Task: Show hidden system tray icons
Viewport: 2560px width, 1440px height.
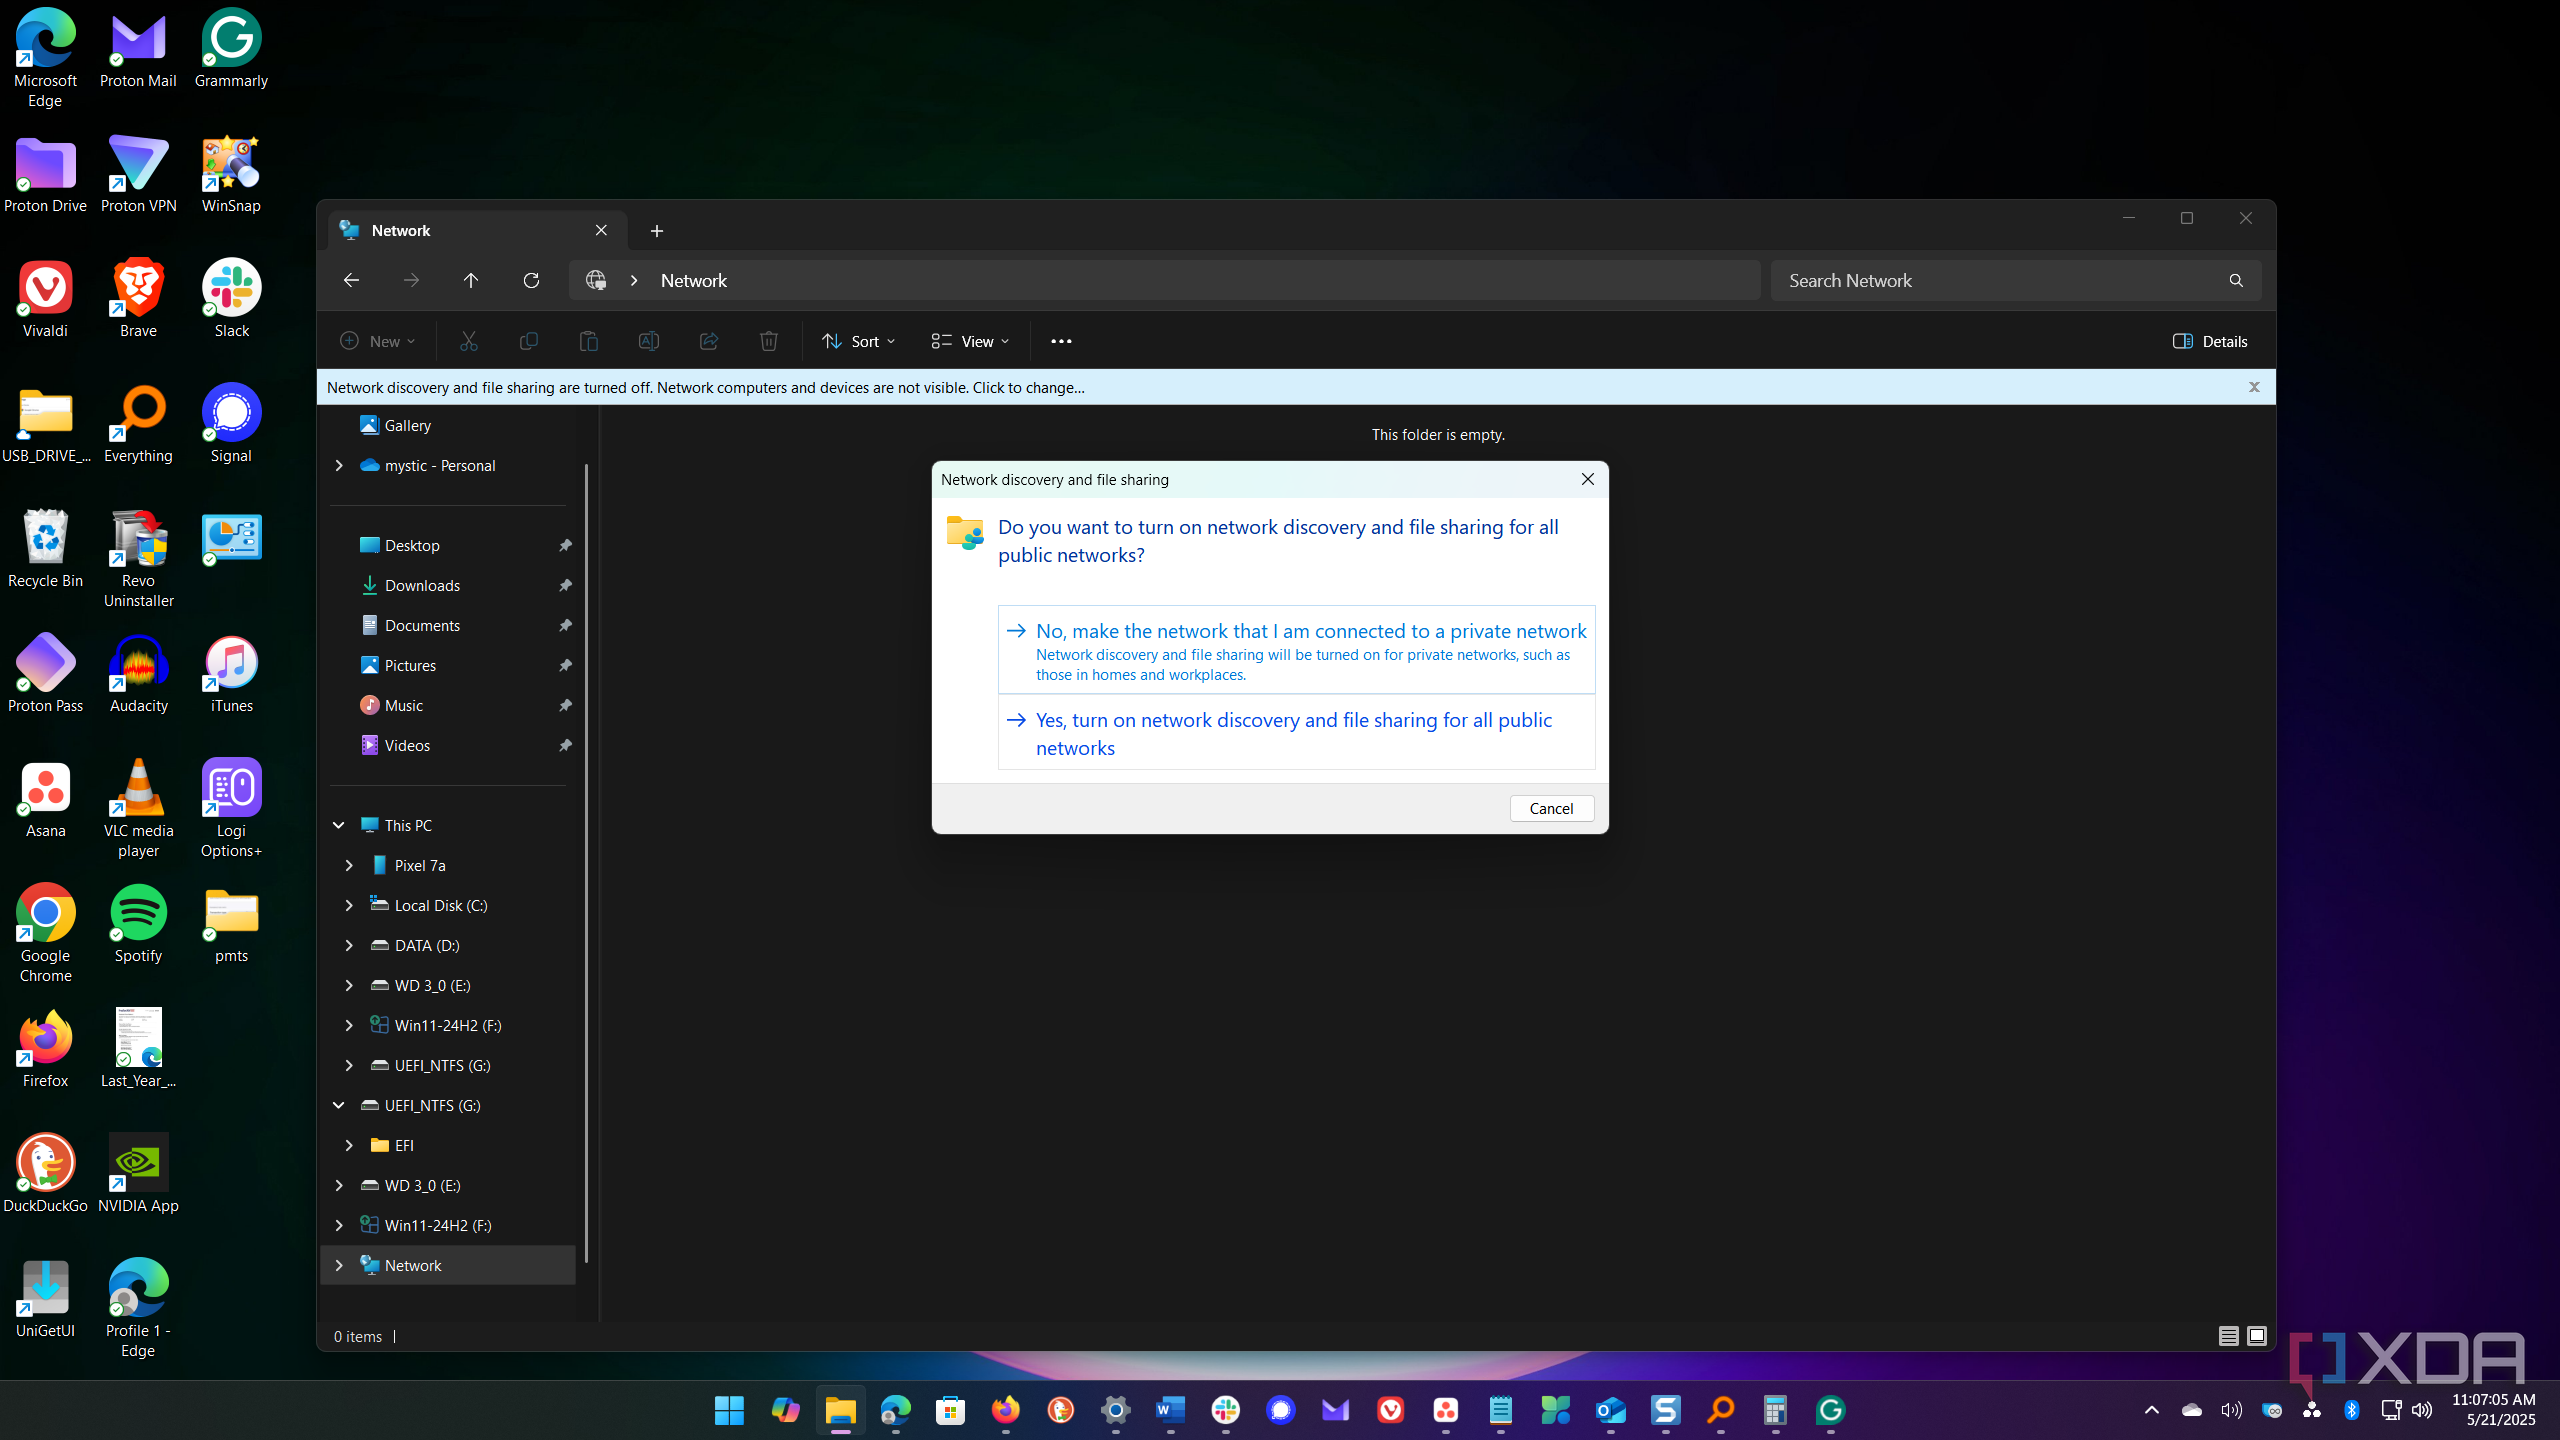Action: tap(2152, 1410)
